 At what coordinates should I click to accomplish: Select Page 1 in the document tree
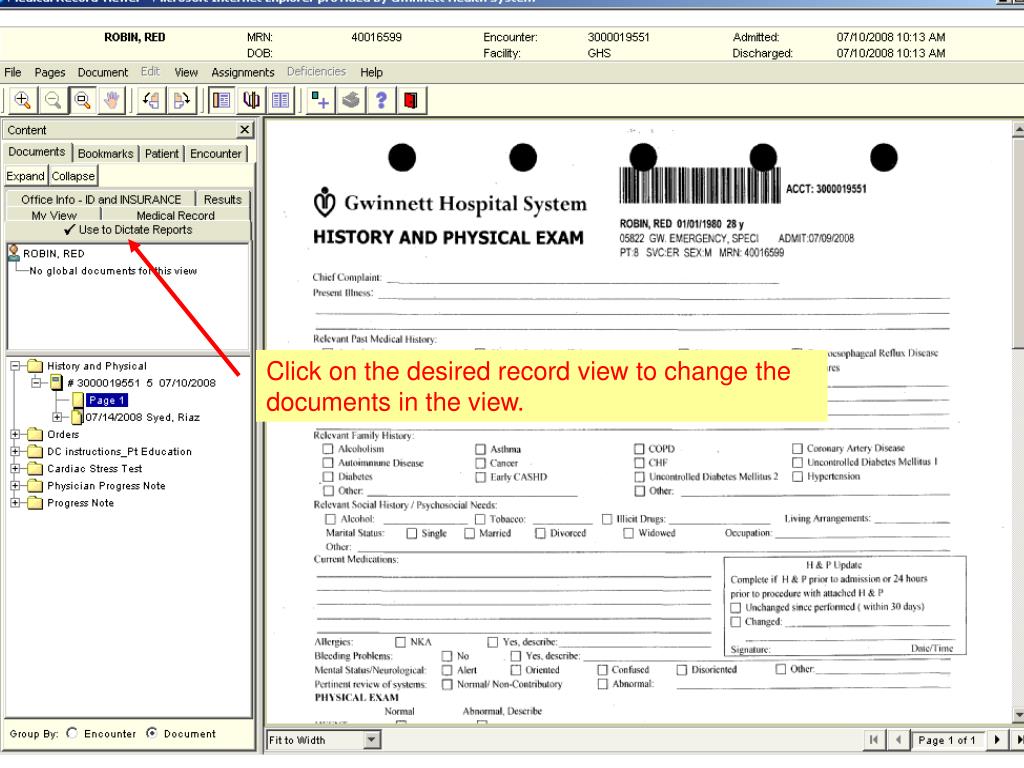point(106,400)
